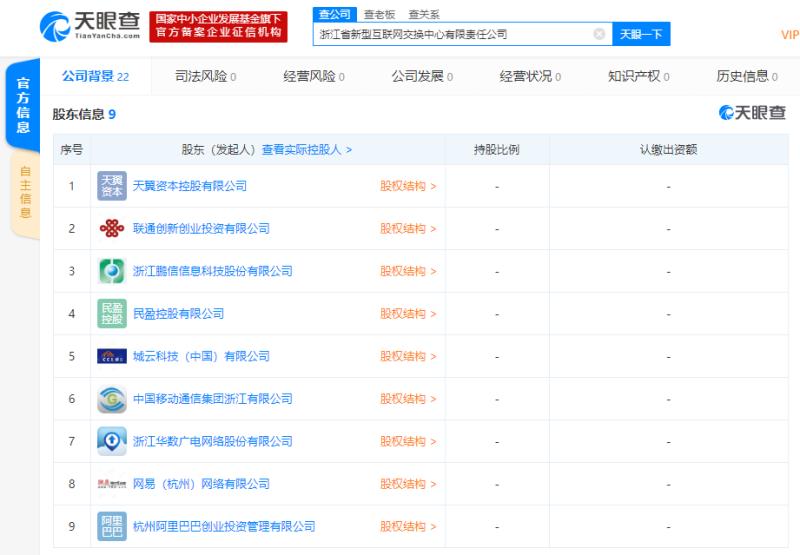Open 浙江鹏信信息科技股份有限公司 page
Screen dimensions: 800x555
[x=213, y=271]
